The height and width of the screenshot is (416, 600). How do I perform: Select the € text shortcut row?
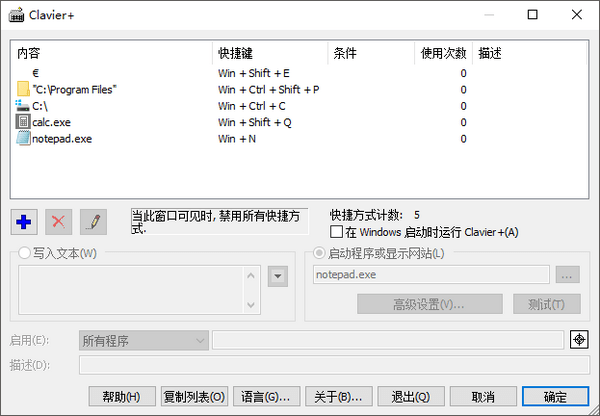(x=35, y=73)
